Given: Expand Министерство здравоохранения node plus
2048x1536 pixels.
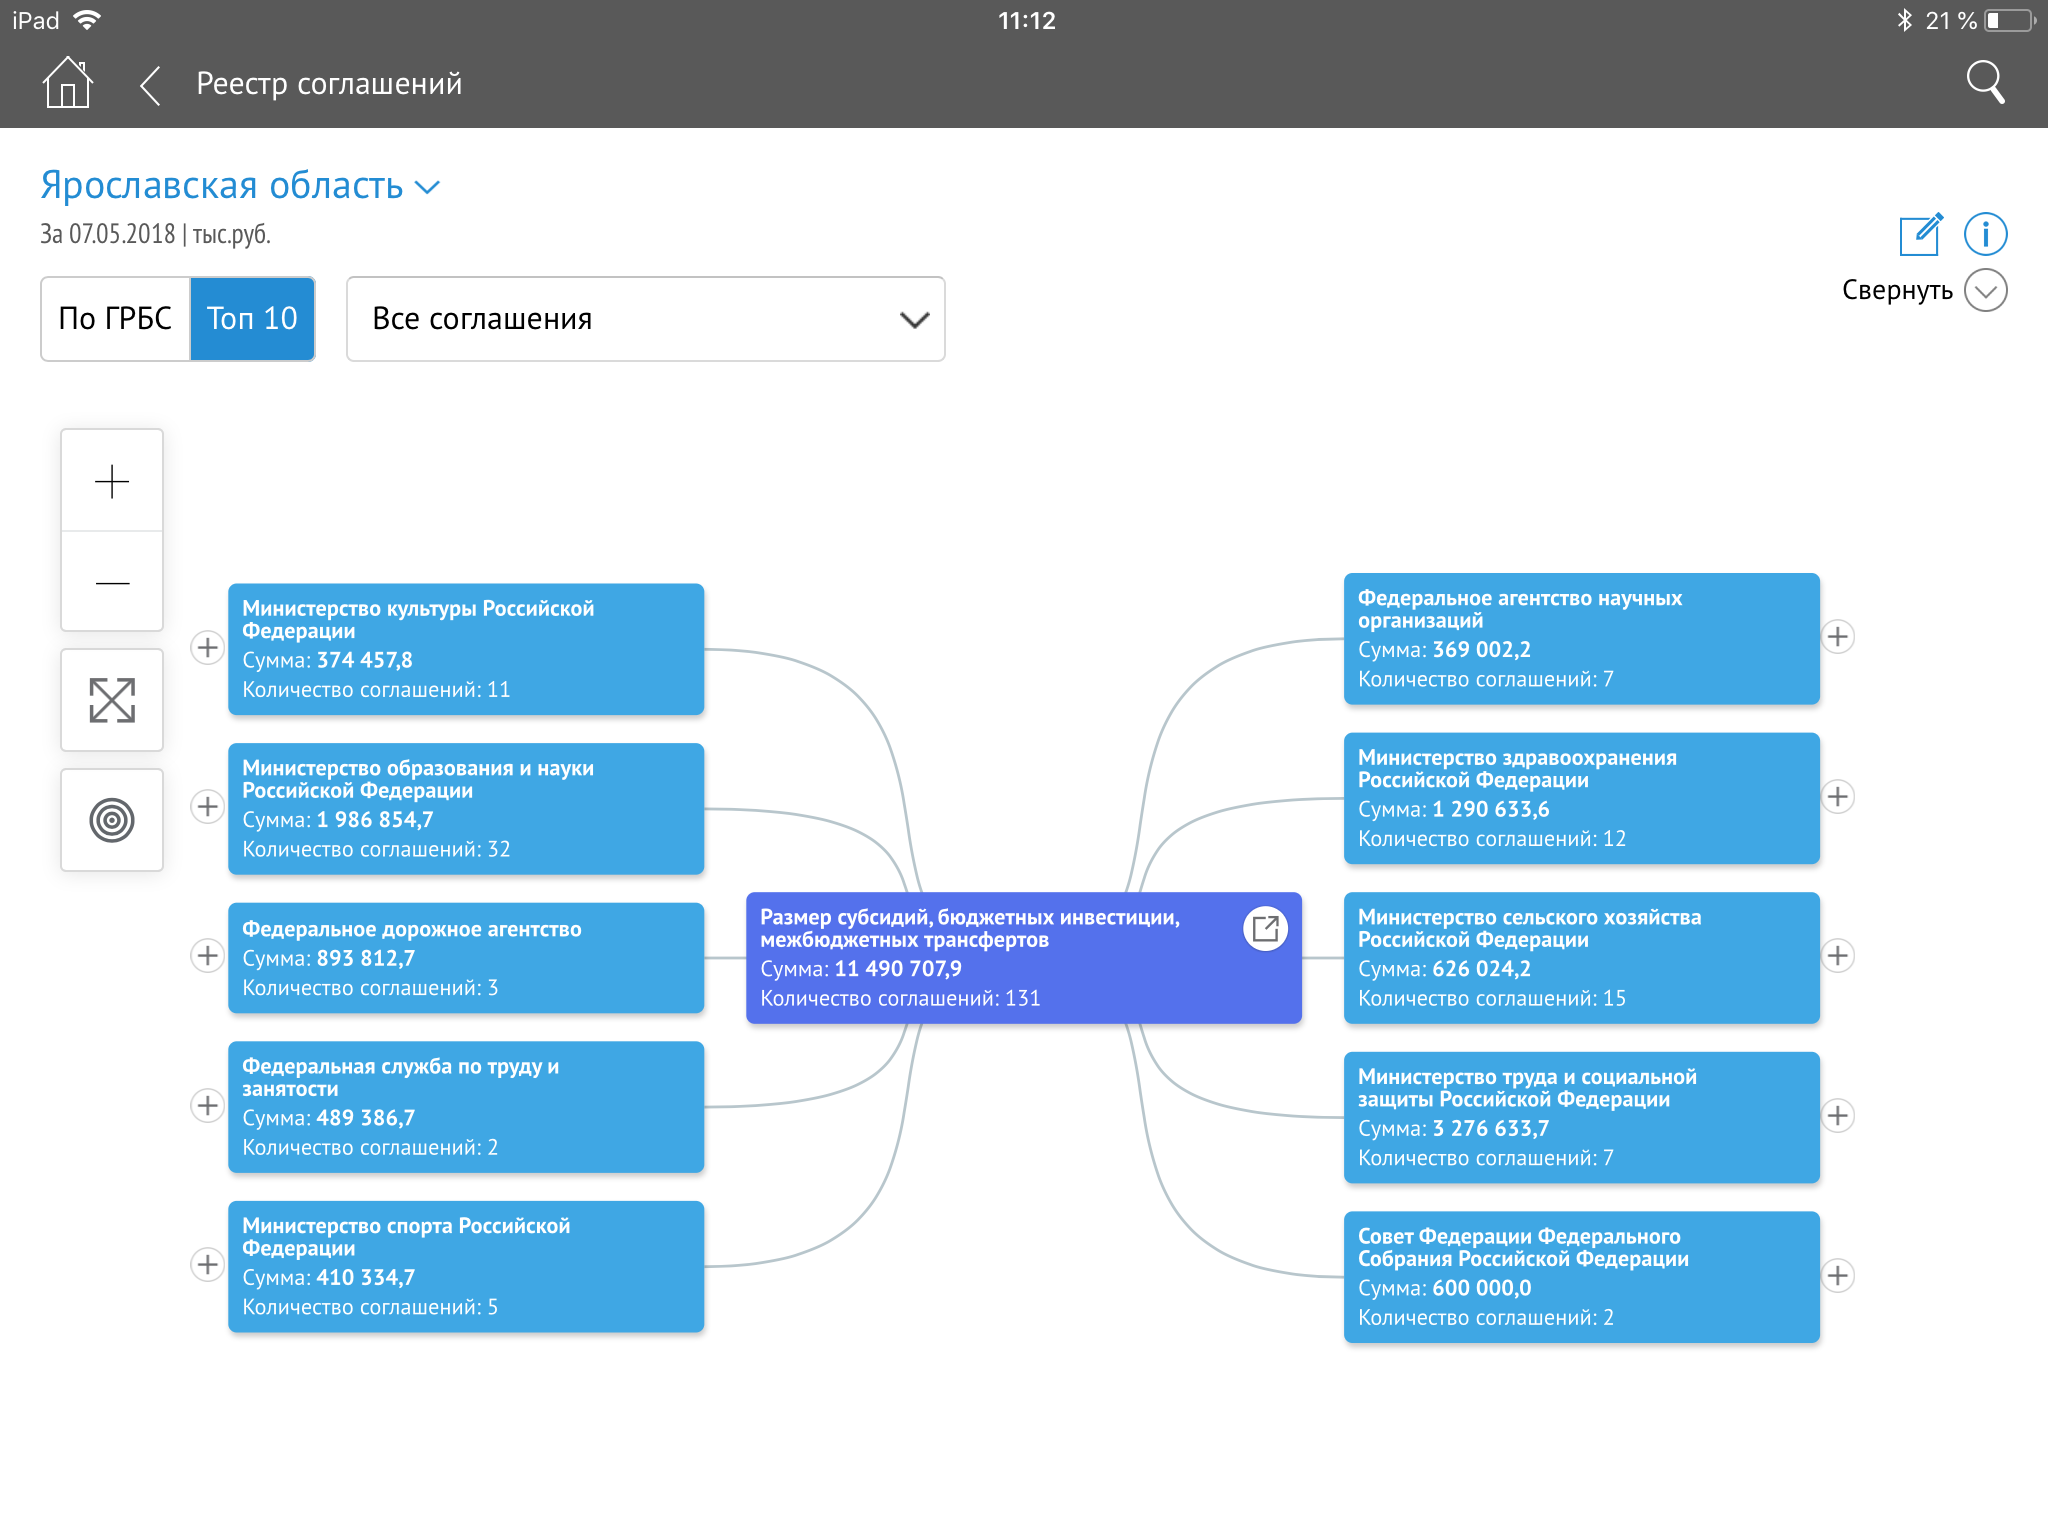Looking at the screenshot, I should tap(1837, 796).
